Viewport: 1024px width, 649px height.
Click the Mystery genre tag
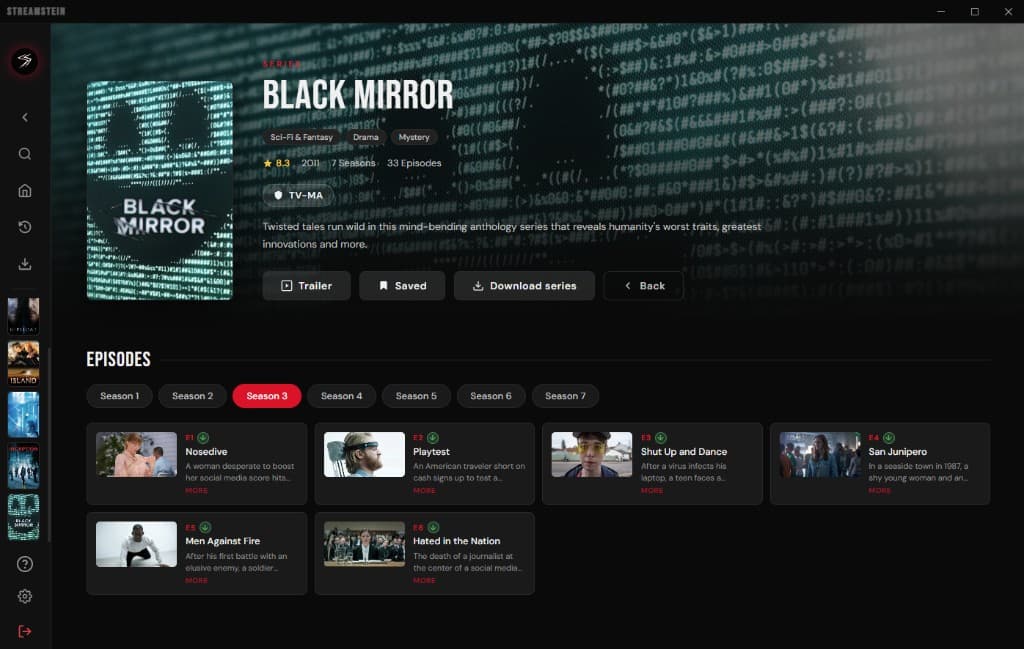click(414, 137)
